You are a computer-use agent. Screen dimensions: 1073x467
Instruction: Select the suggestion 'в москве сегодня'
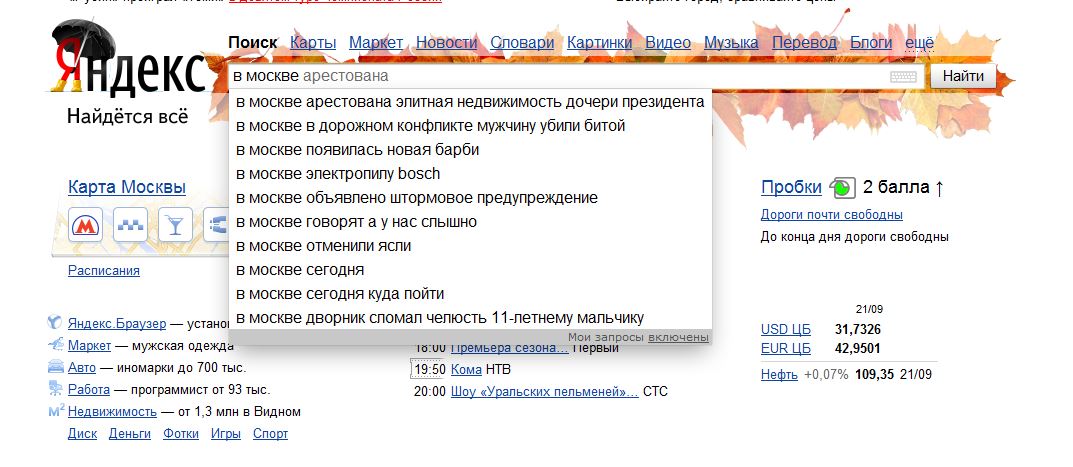470,270
